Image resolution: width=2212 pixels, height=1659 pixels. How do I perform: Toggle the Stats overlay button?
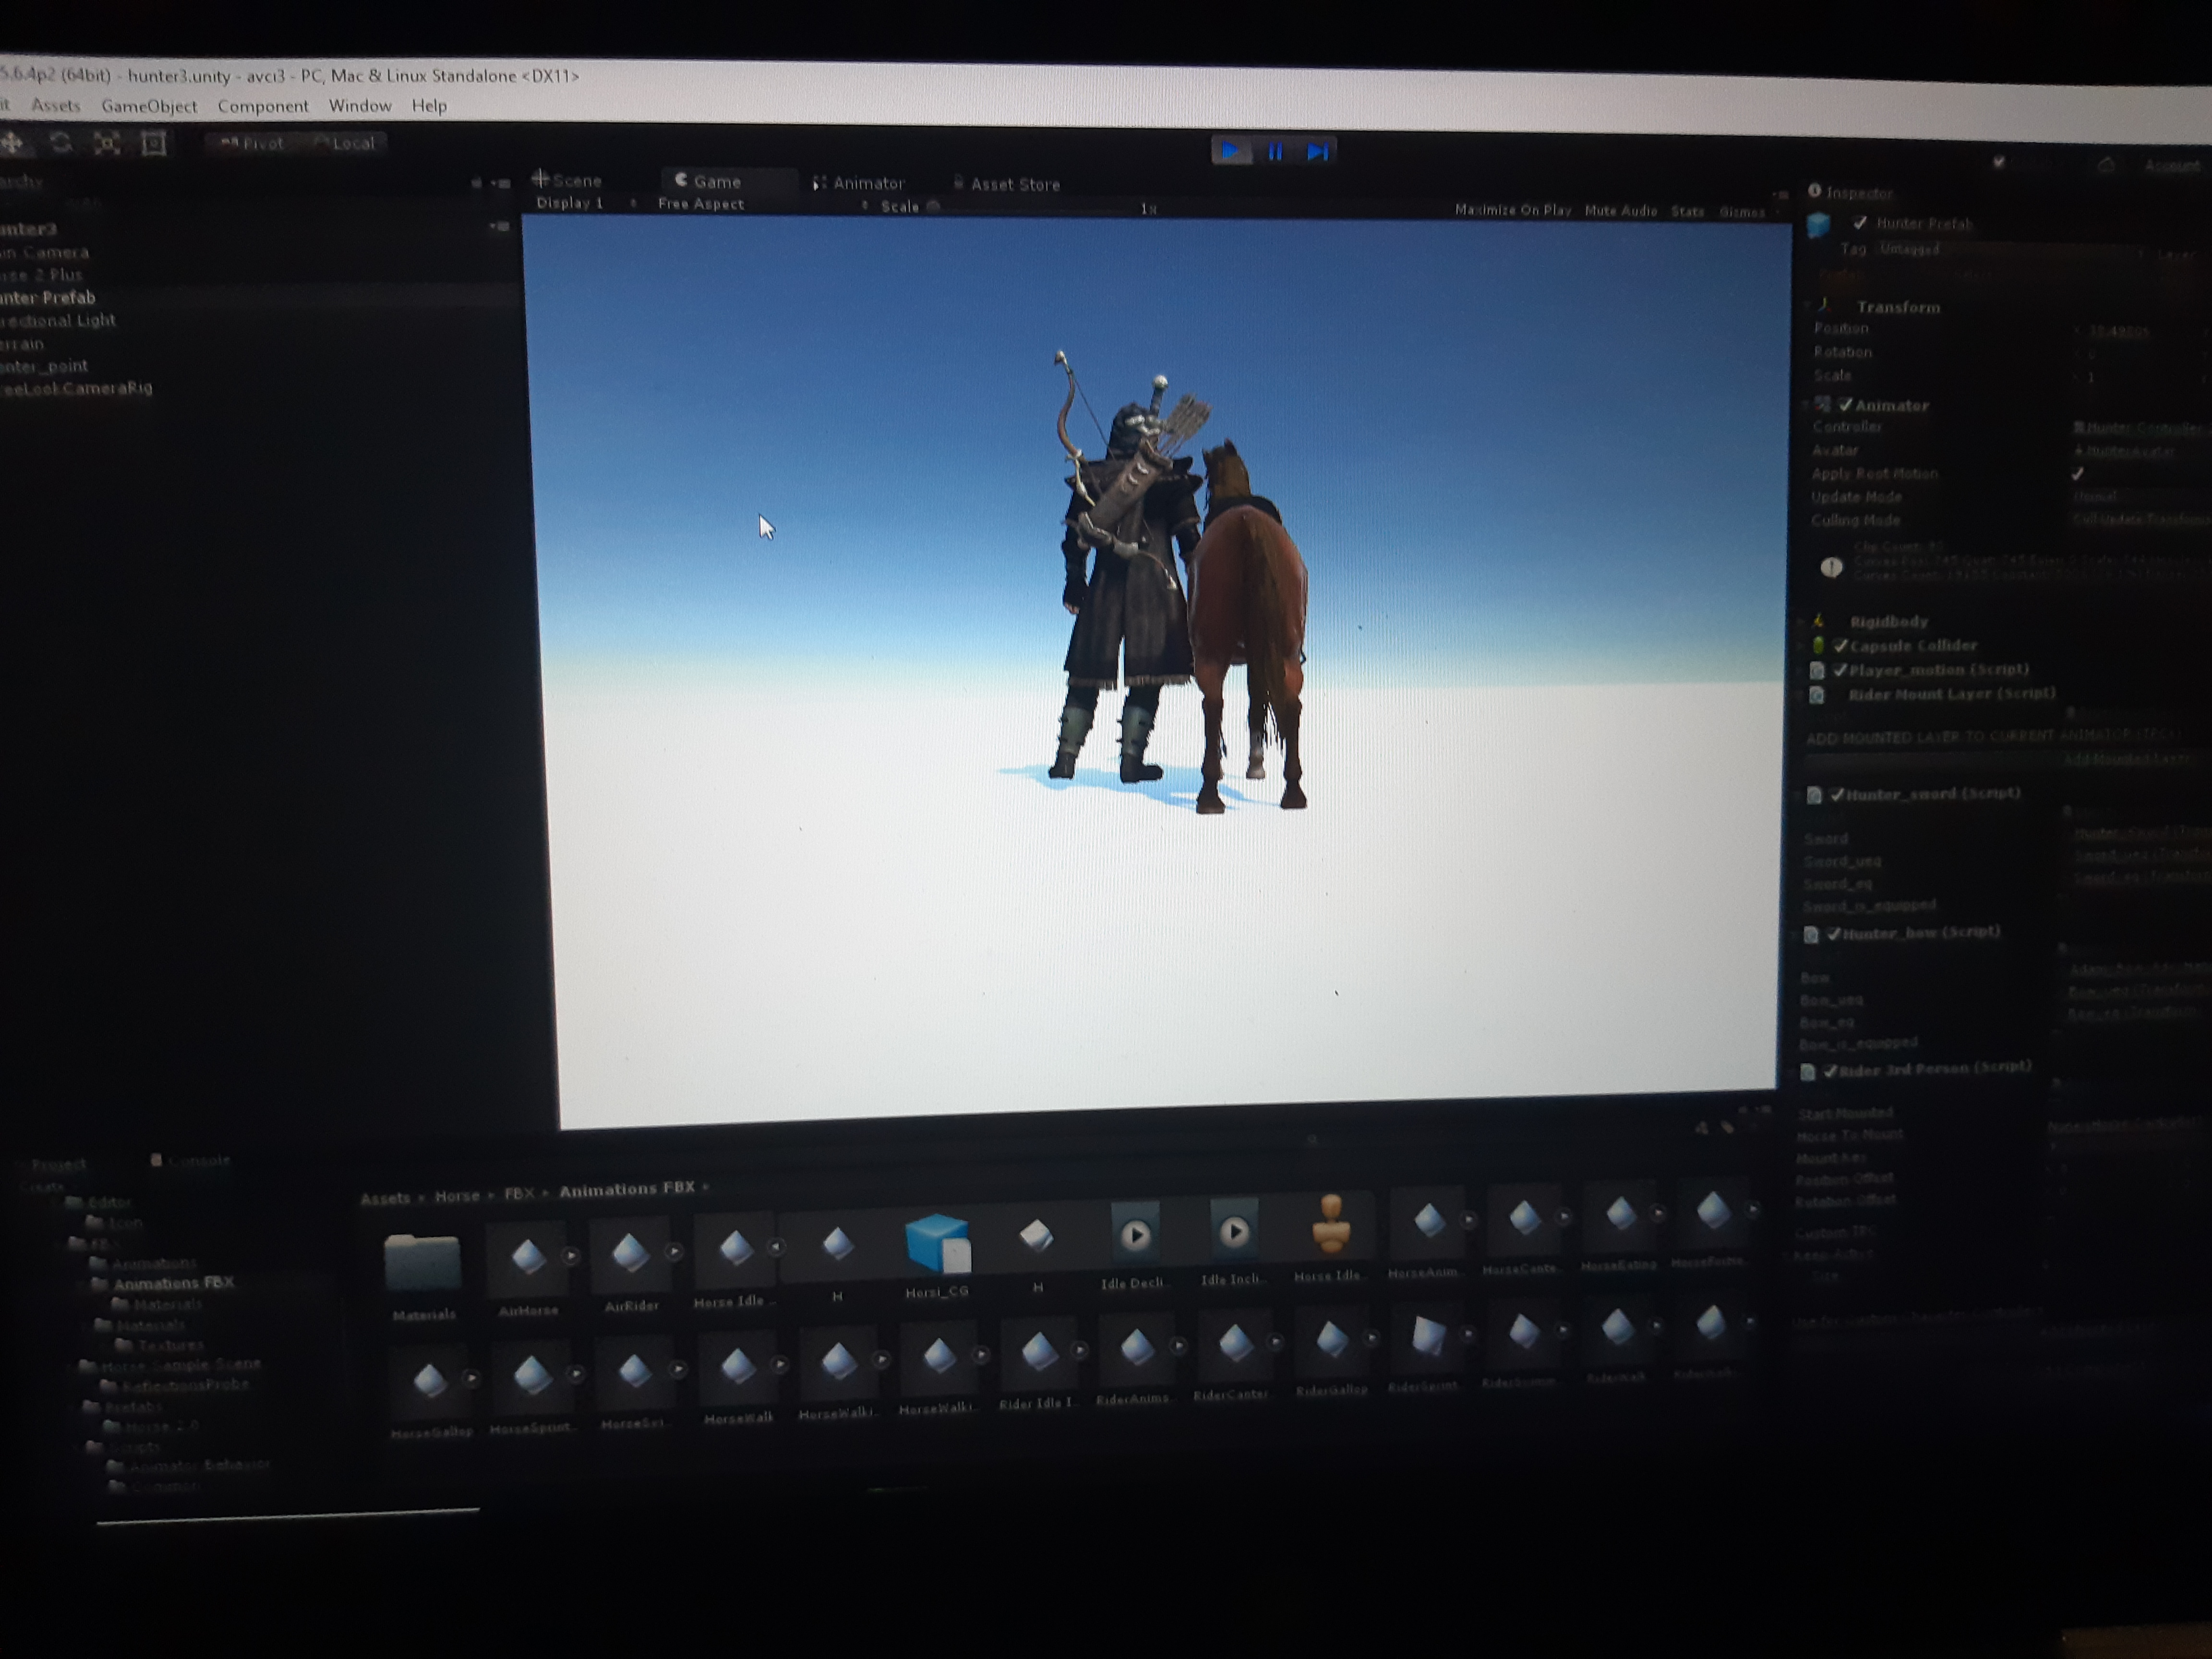point(1687,211)
